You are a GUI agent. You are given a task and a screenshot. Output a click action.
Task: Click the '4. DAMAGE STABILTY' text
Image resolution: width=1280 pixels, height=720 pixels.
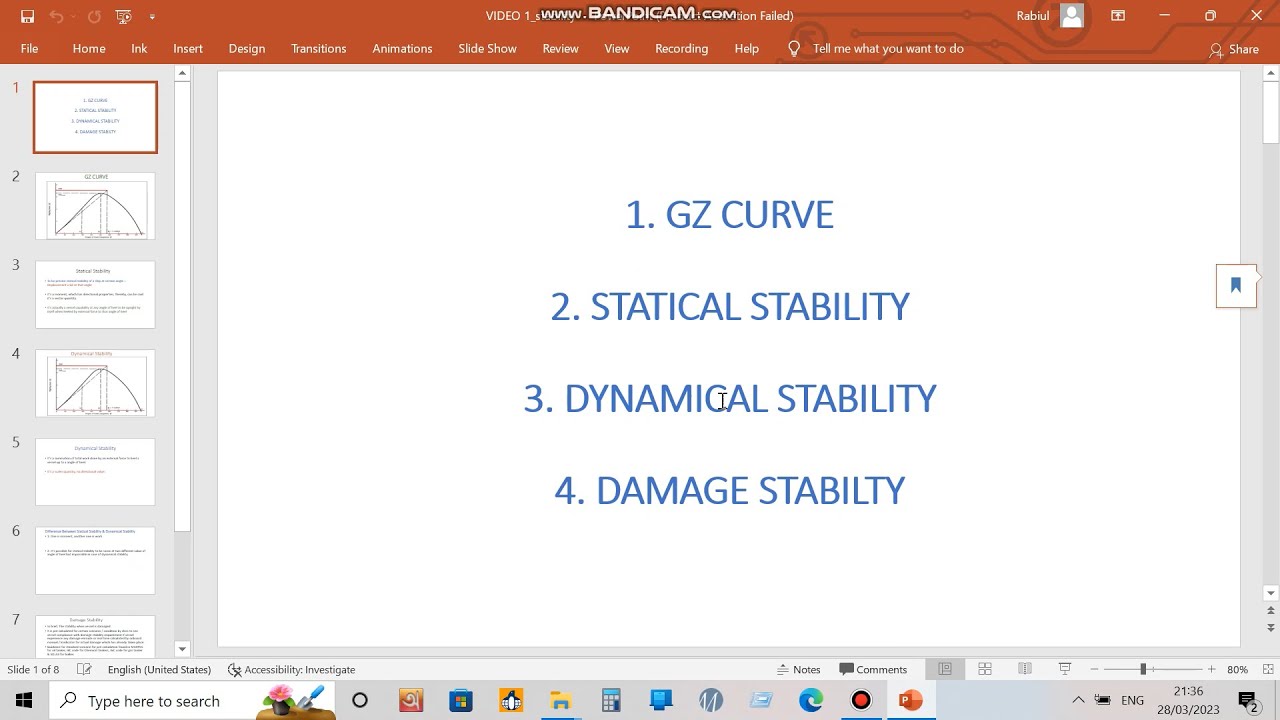pos(729,490)
